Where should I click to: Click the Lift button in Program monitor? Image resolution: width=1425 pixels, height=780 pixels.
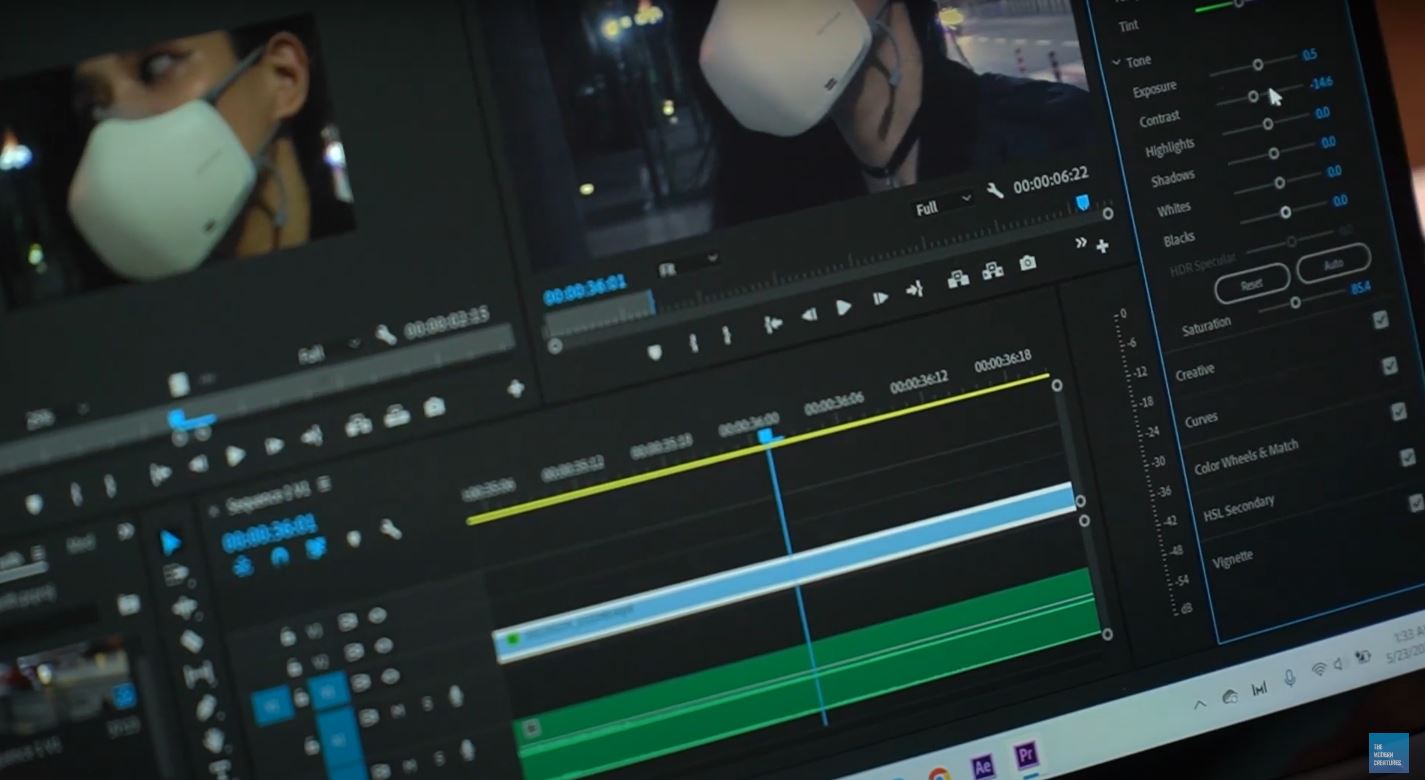point(958,277)
